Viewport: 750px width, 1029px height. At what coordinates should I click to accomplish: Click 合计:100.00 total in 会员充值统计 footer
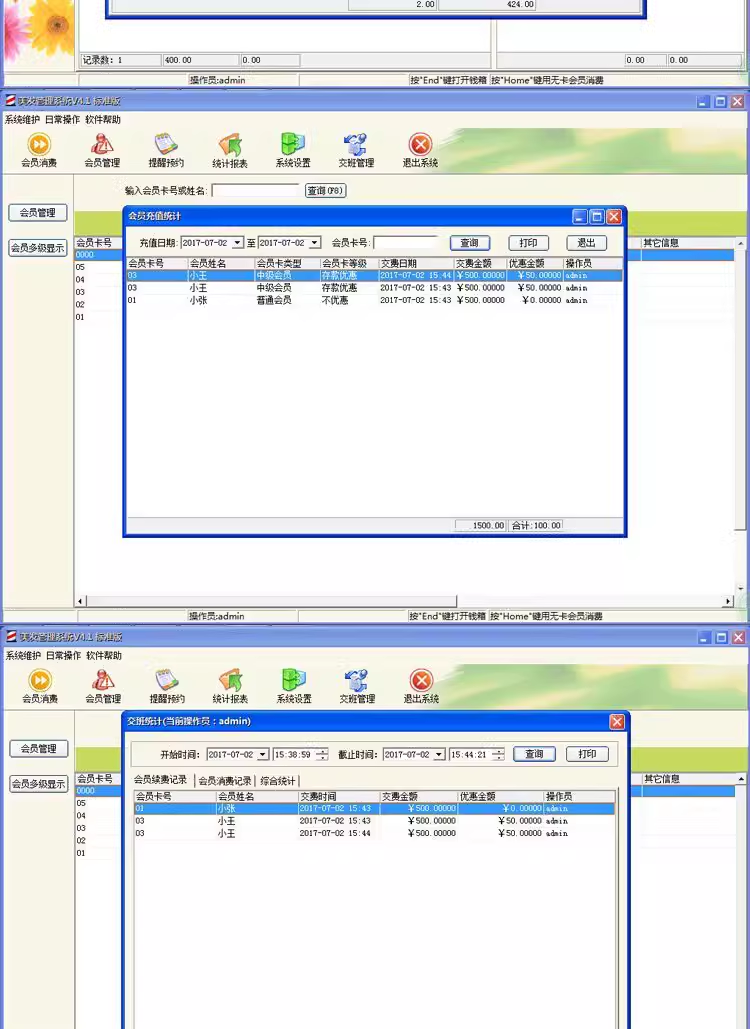pos(535,526)
